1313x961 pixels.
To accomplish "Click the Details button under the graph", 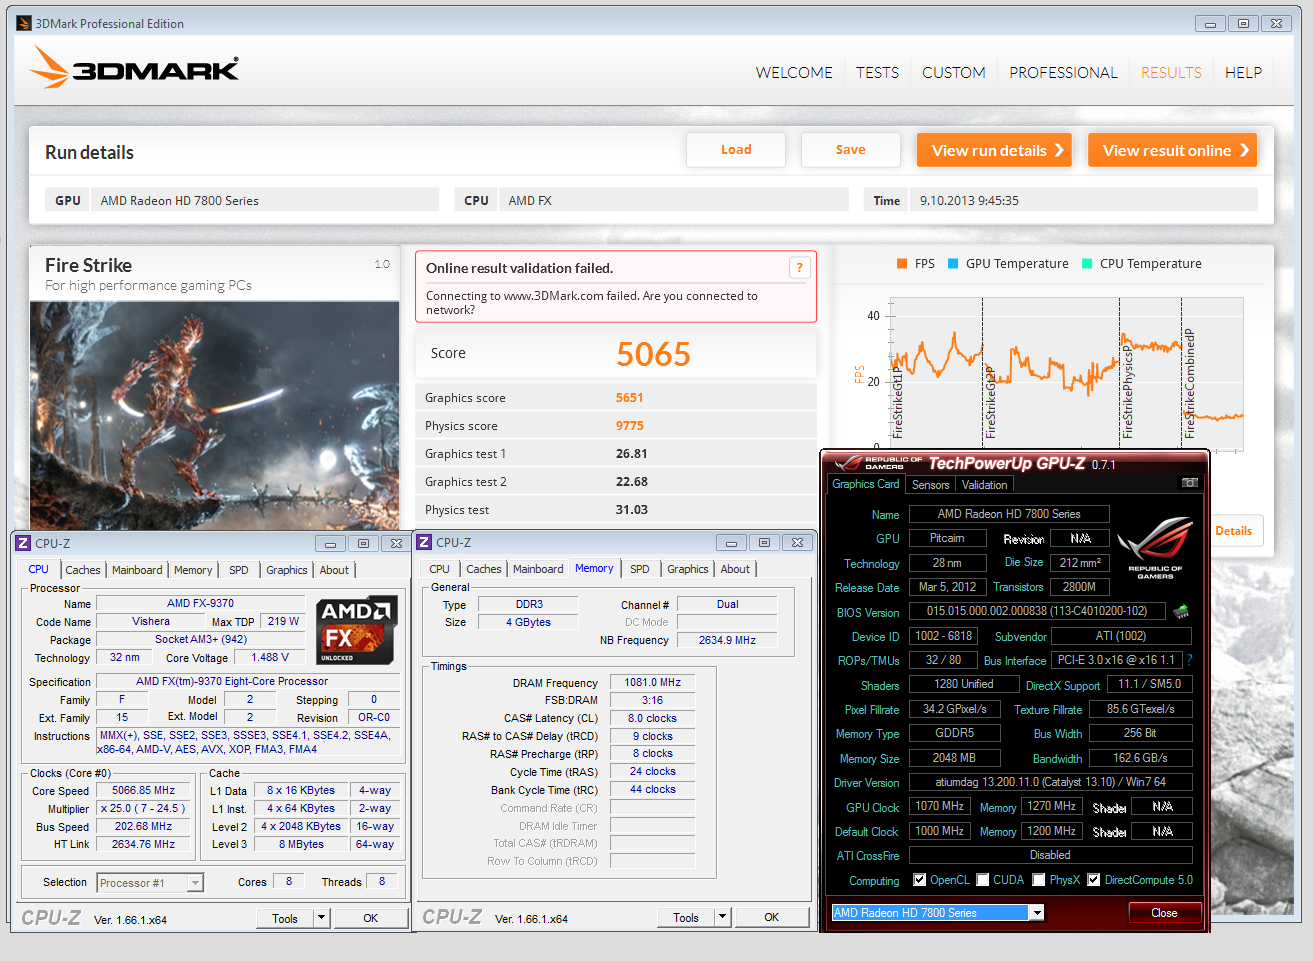I will (x=1234, y=531).
